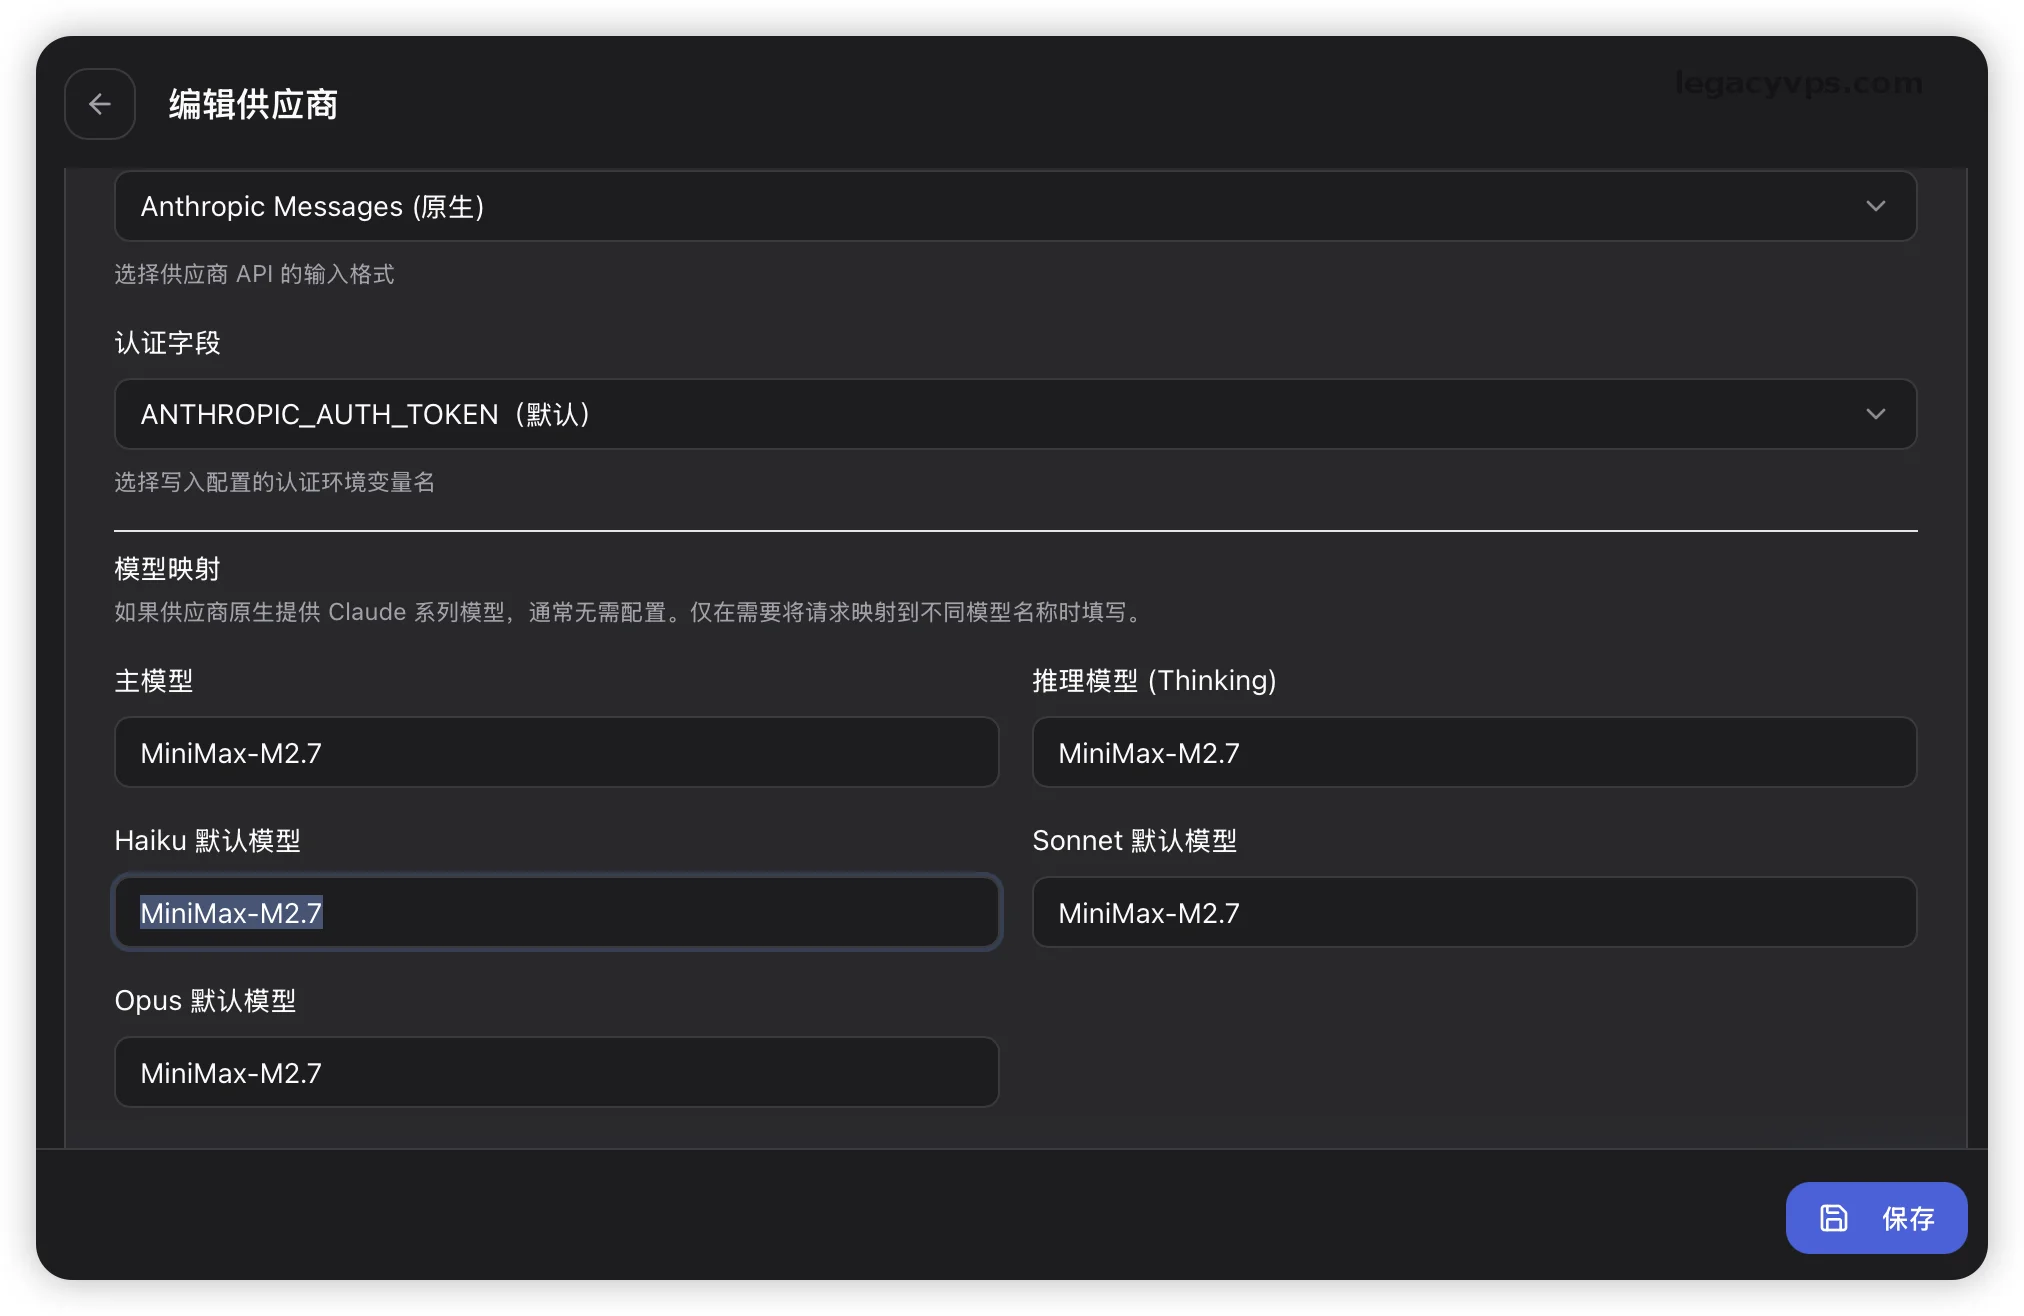
Task: Focus the Sonnet 默认模型 input field
Action: pyautogui.click(x=1473, y=912)
